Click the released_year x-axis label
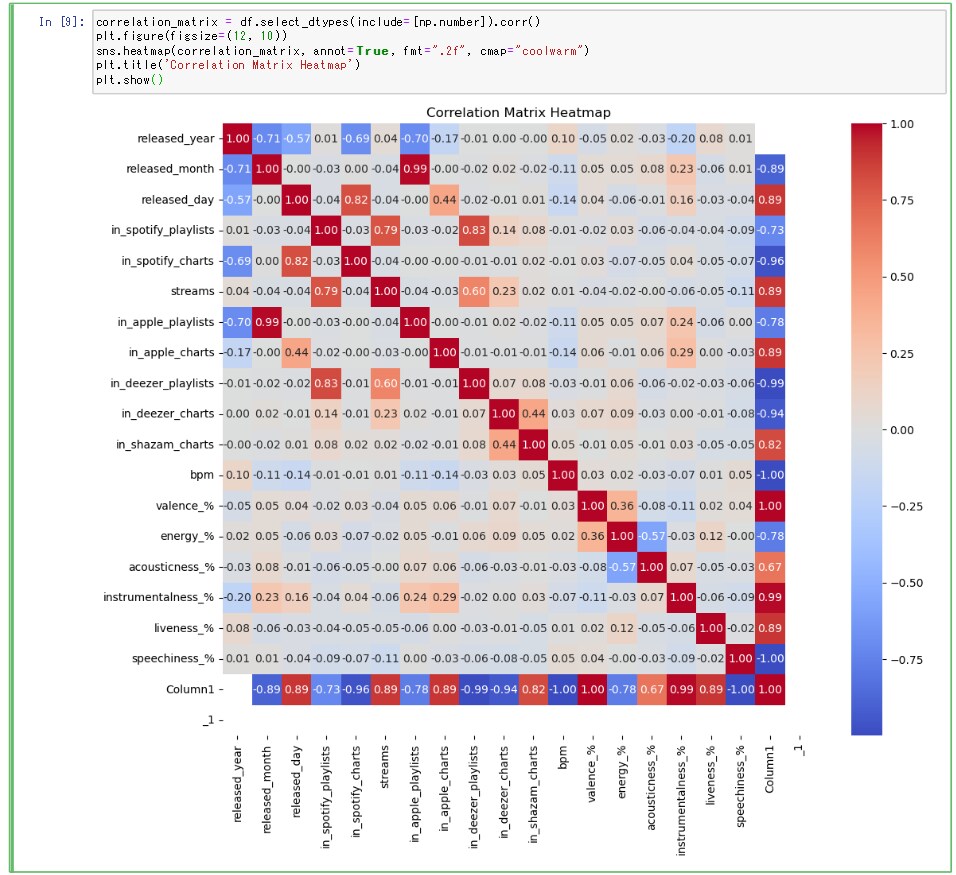Image resolution: width=956 pixels, height=875 pixels. tap(237, 785)
